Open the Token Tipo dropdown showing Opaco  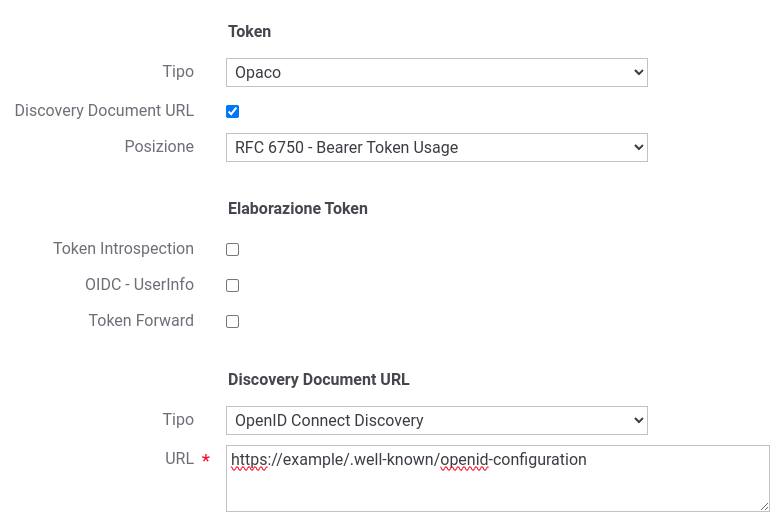coord(436,72)
